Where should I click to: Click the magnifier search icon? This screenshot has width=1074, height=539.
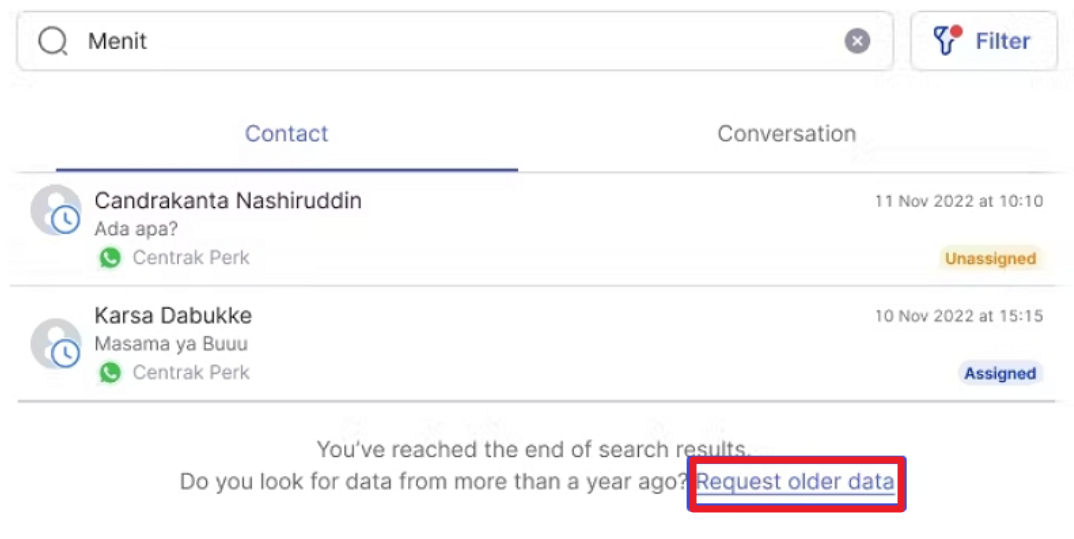(53, 41)
